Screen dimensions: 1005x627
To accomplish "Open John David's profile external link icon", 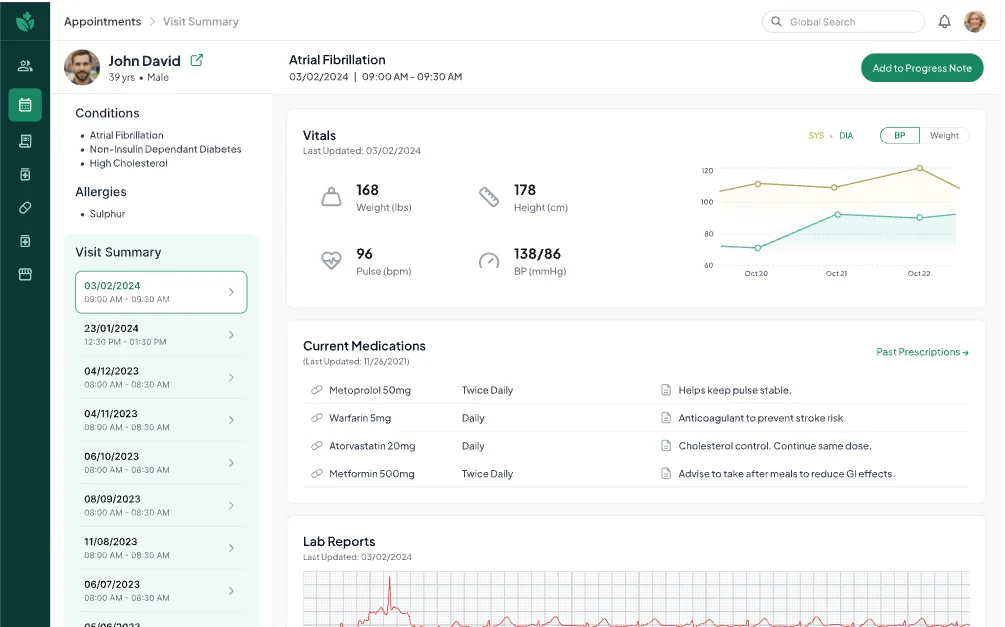I will click(197, 60).
